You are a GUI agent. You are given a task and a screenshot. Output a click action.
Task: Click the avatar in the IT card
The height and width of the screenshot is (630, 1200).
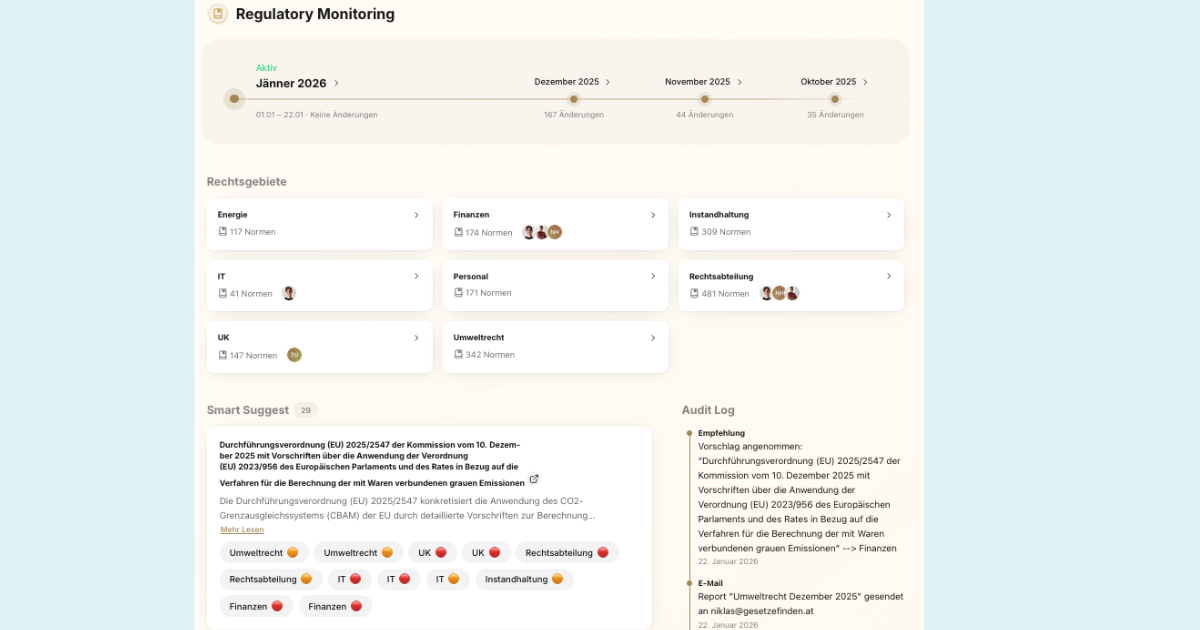(289, 293)
